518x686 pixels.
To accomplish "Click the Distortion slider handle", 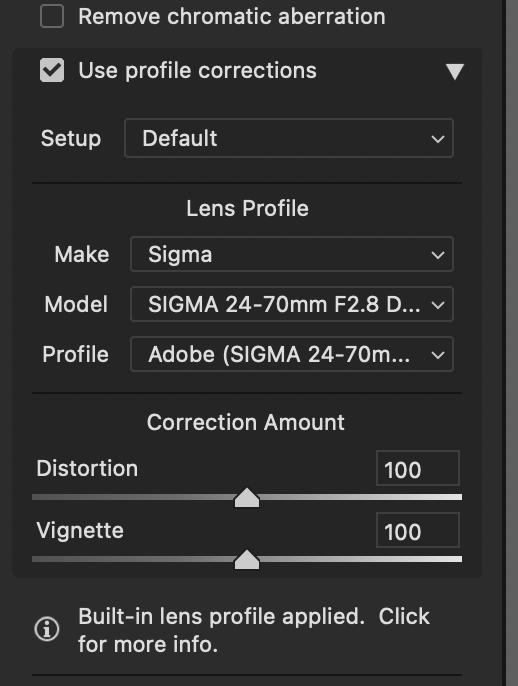I will (x=247, y=497).
